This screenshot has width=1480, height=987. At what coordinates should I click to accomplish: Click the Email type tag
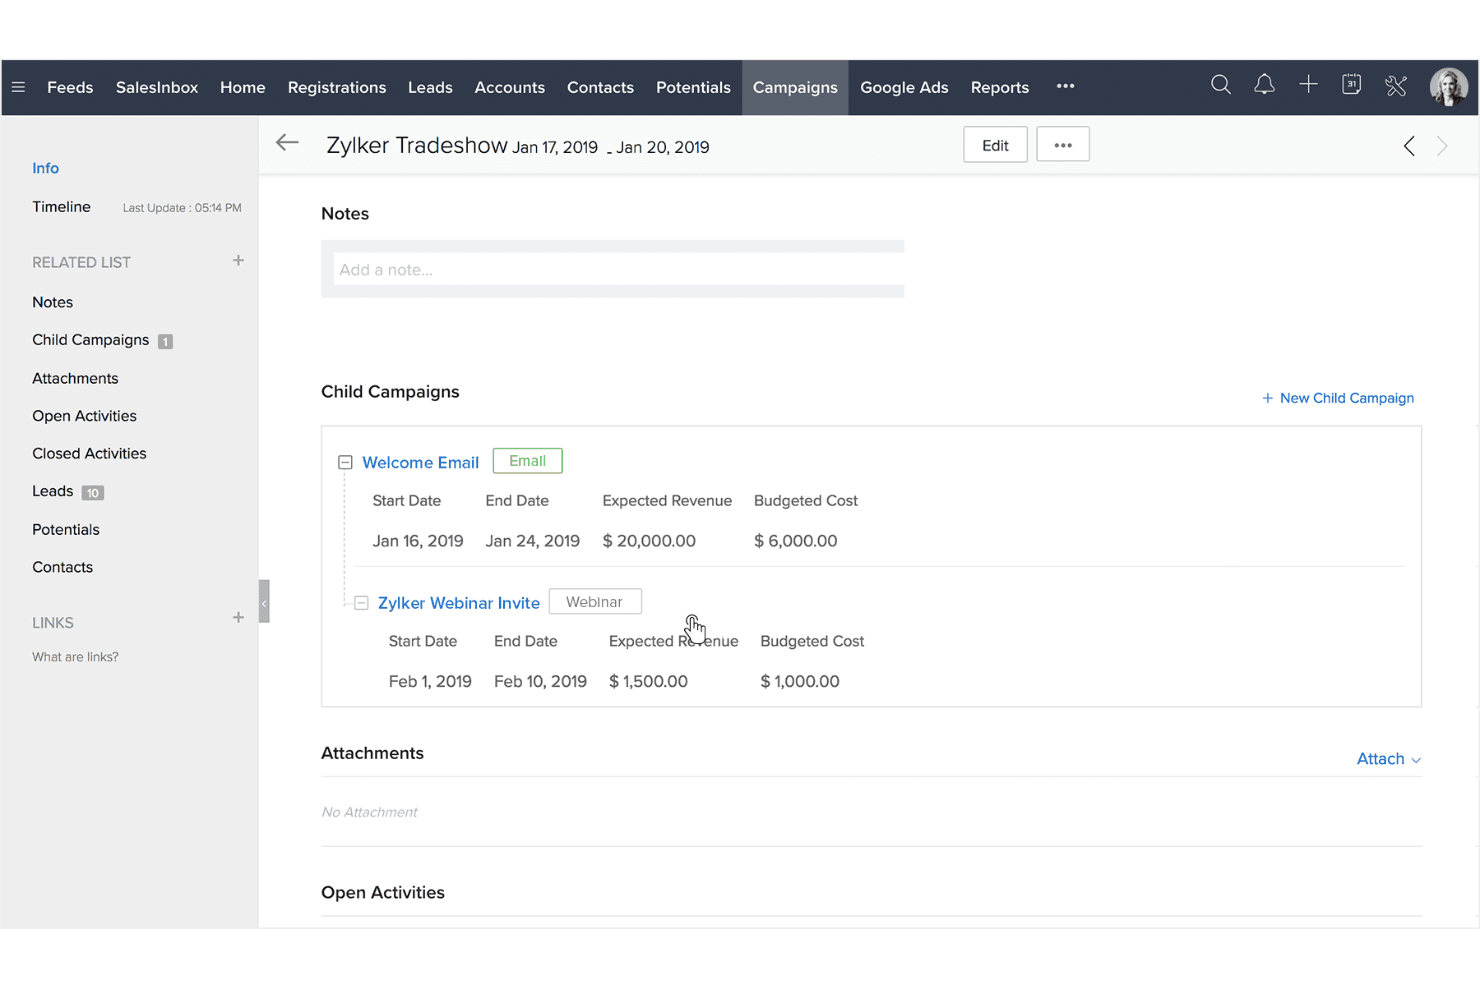(x=527, y=461)
